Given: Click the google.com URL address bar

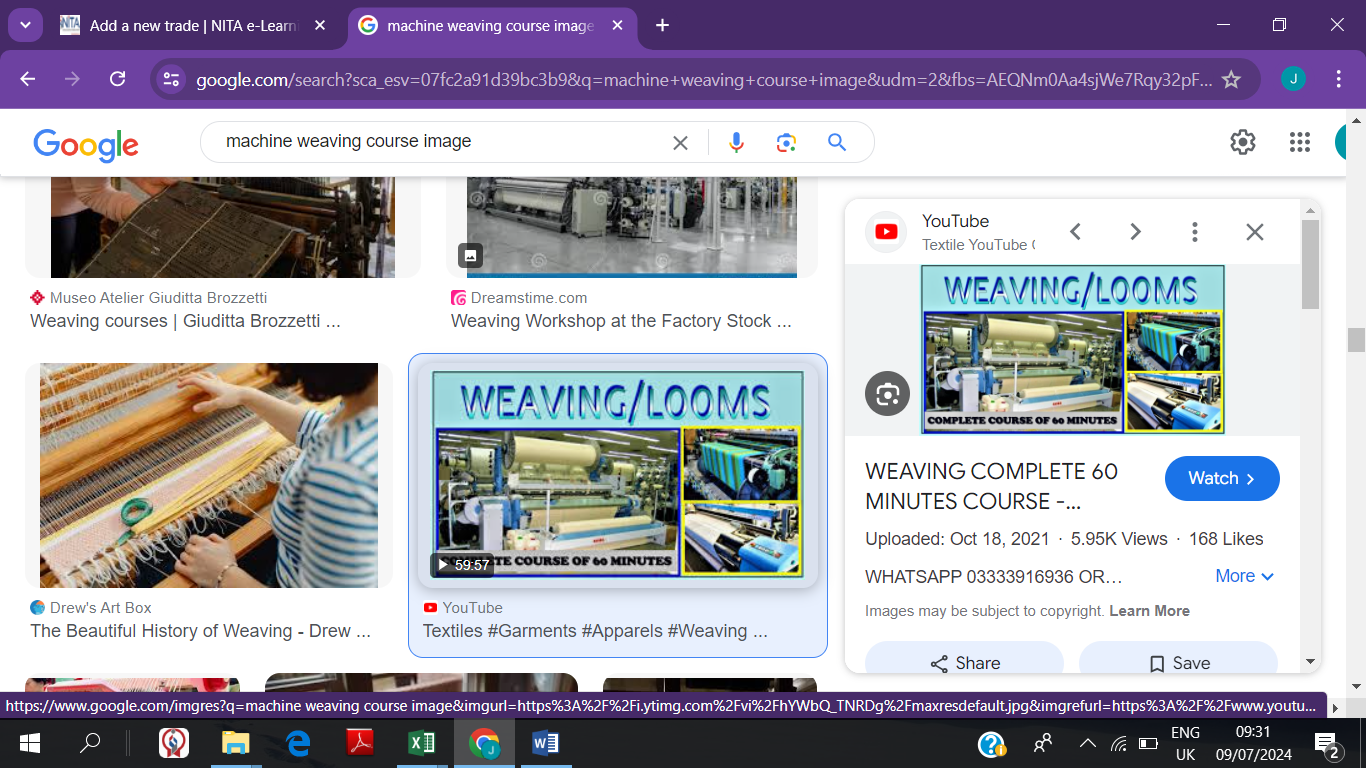Looking at the screenshot, I should pos(703,79).
